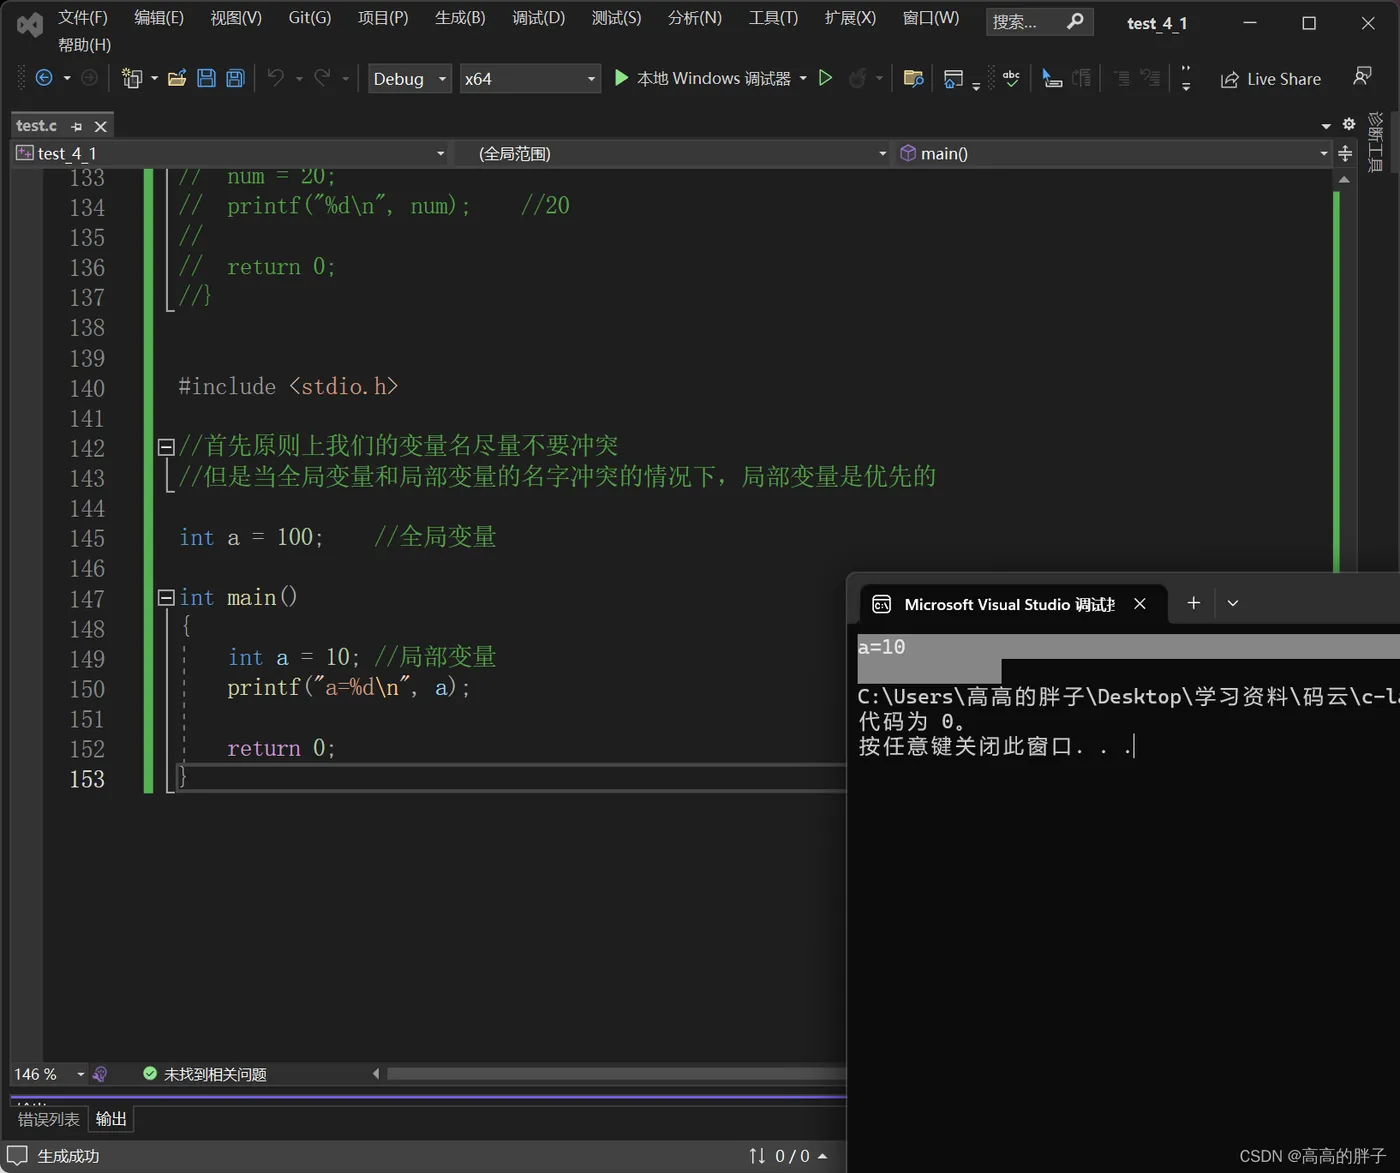The width and height of the screenshot is (1400, 1173).
Task: Open the test_4_1 project scope dropdown
Action: 230,153
